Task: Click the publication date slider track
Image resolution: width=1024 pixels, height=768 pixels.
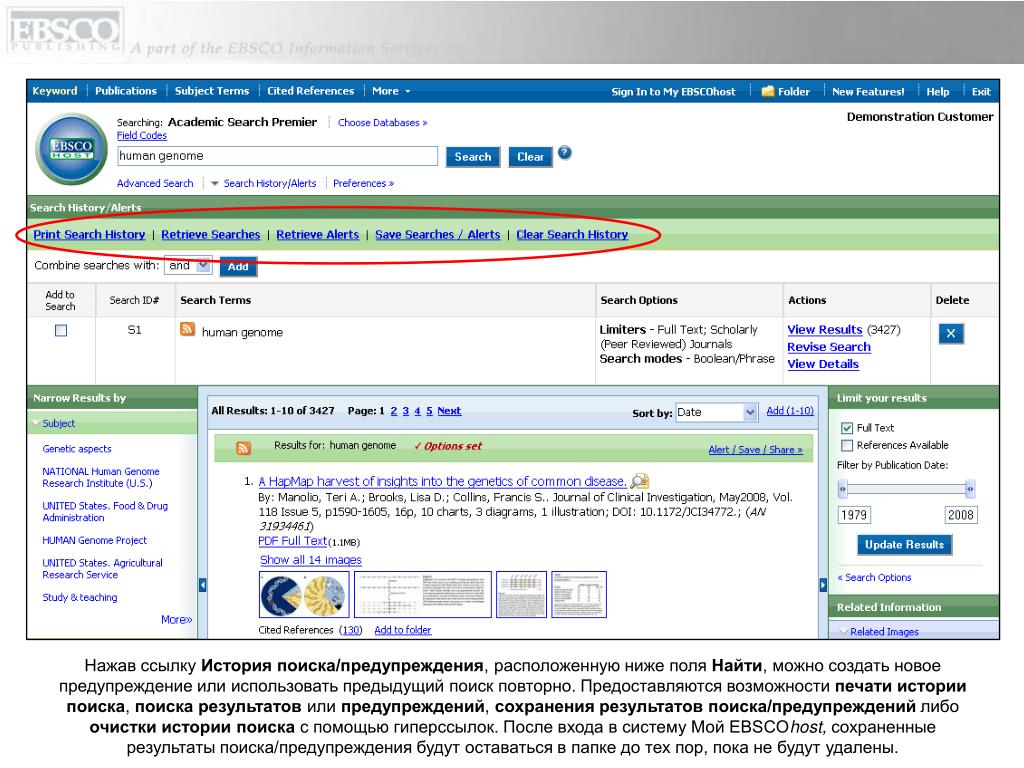Action: pos(906,488)
